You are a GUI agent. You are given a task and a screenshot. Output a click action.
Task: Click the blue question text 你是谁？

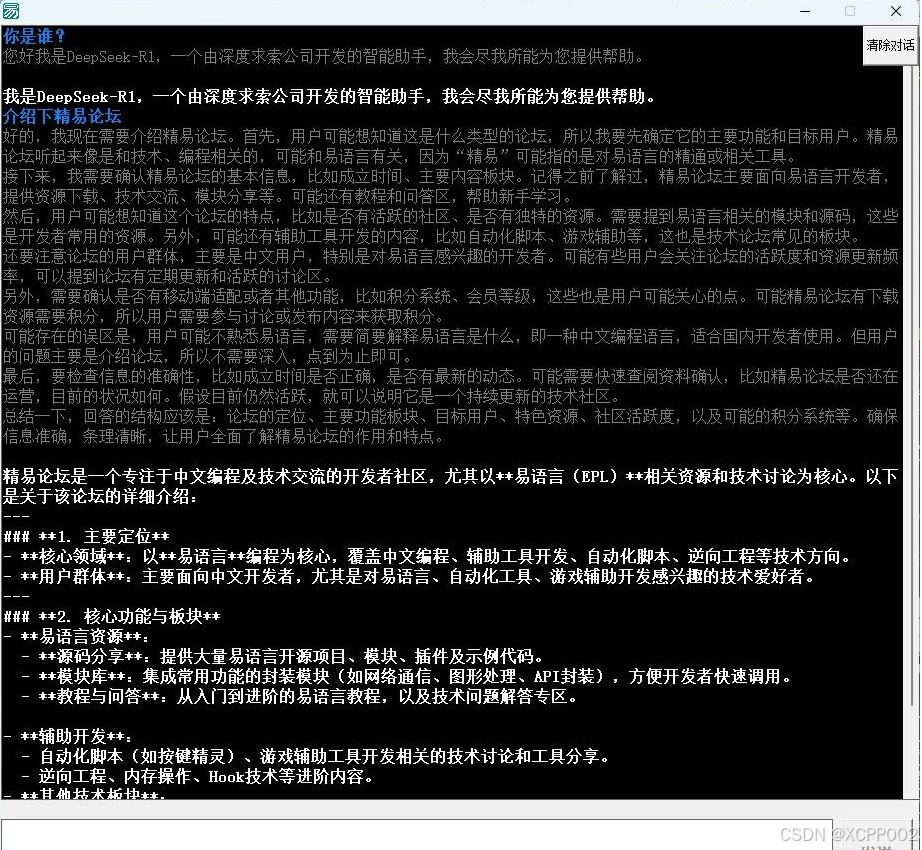coord(34,36)
